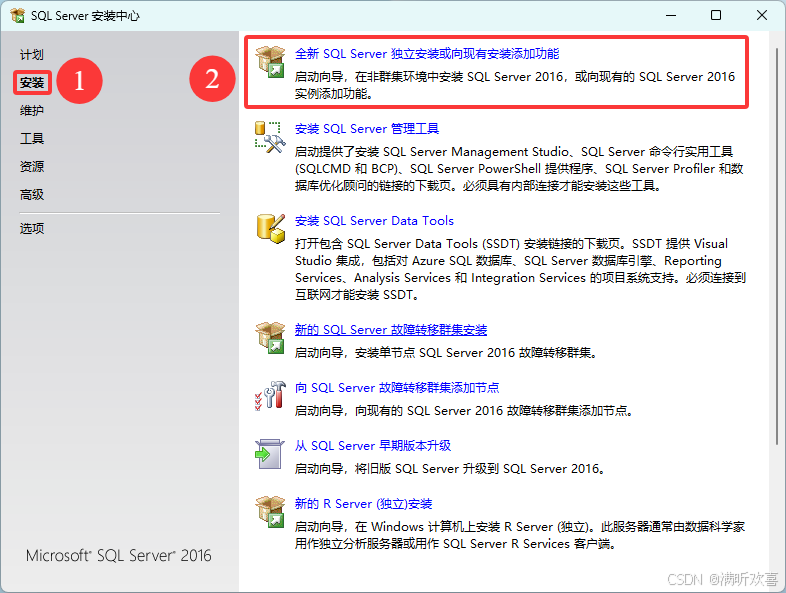Click the add node wrench icon
Viewport: 786px width, 593px height.
[270, 396]
